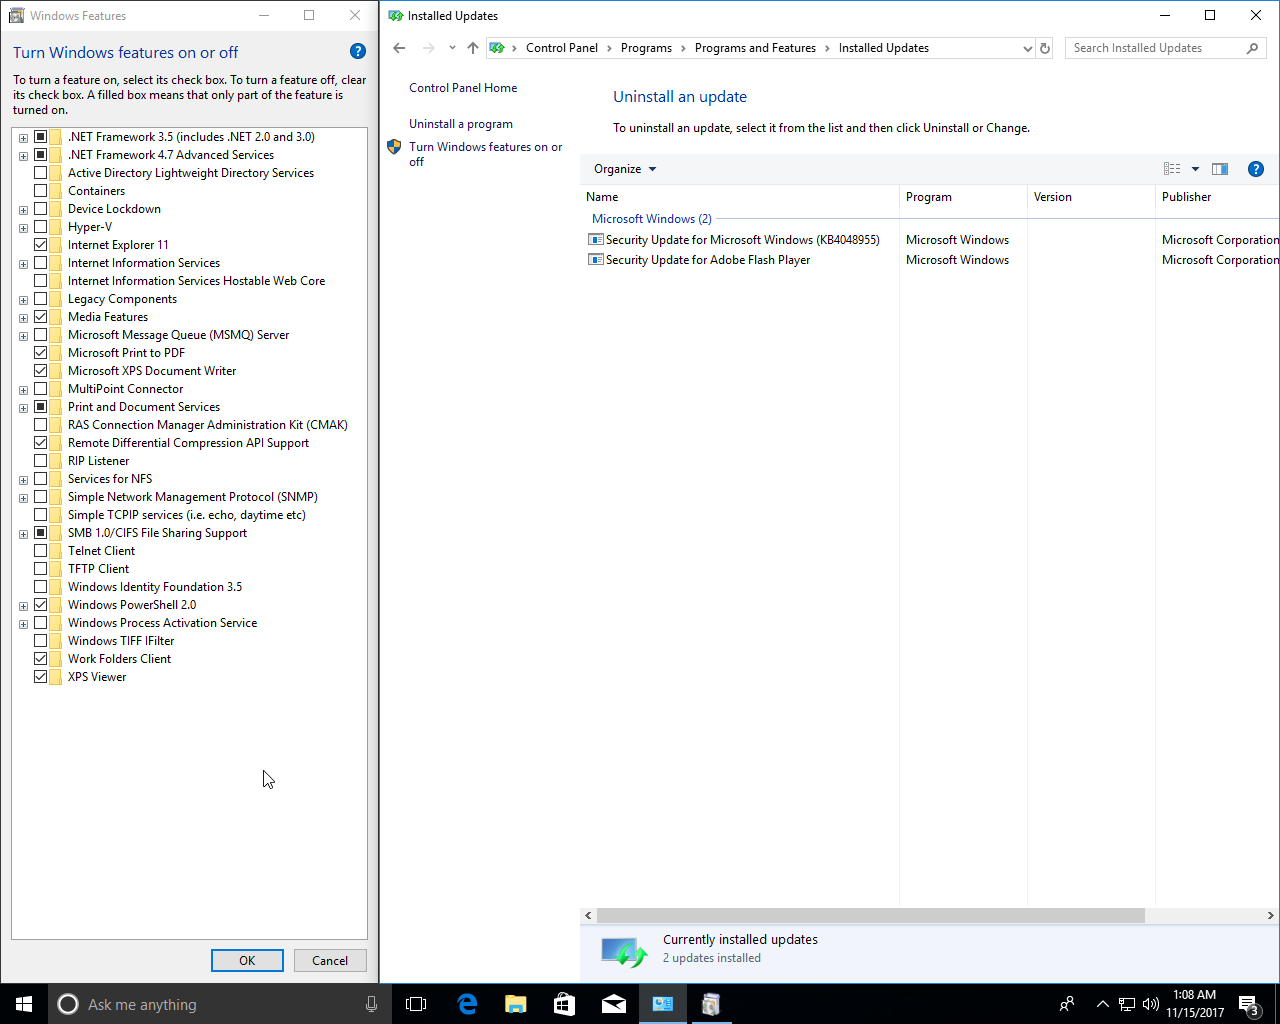Click the horizontal scrollbar right arrow
The height and width of the screenshot is (1024, 1280).
1271,916
